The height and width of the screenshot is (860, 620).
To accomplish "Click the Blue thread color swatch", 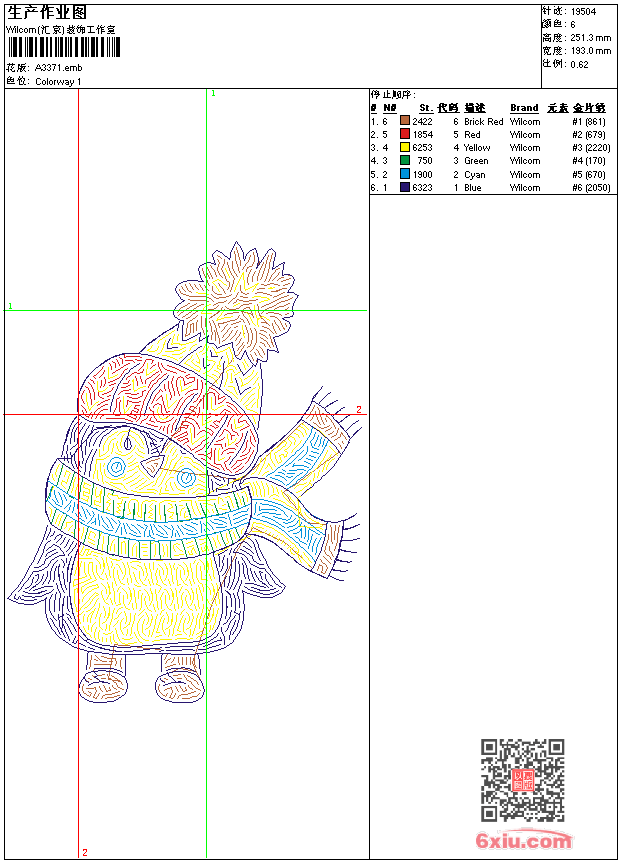I will tap(405, 187).
